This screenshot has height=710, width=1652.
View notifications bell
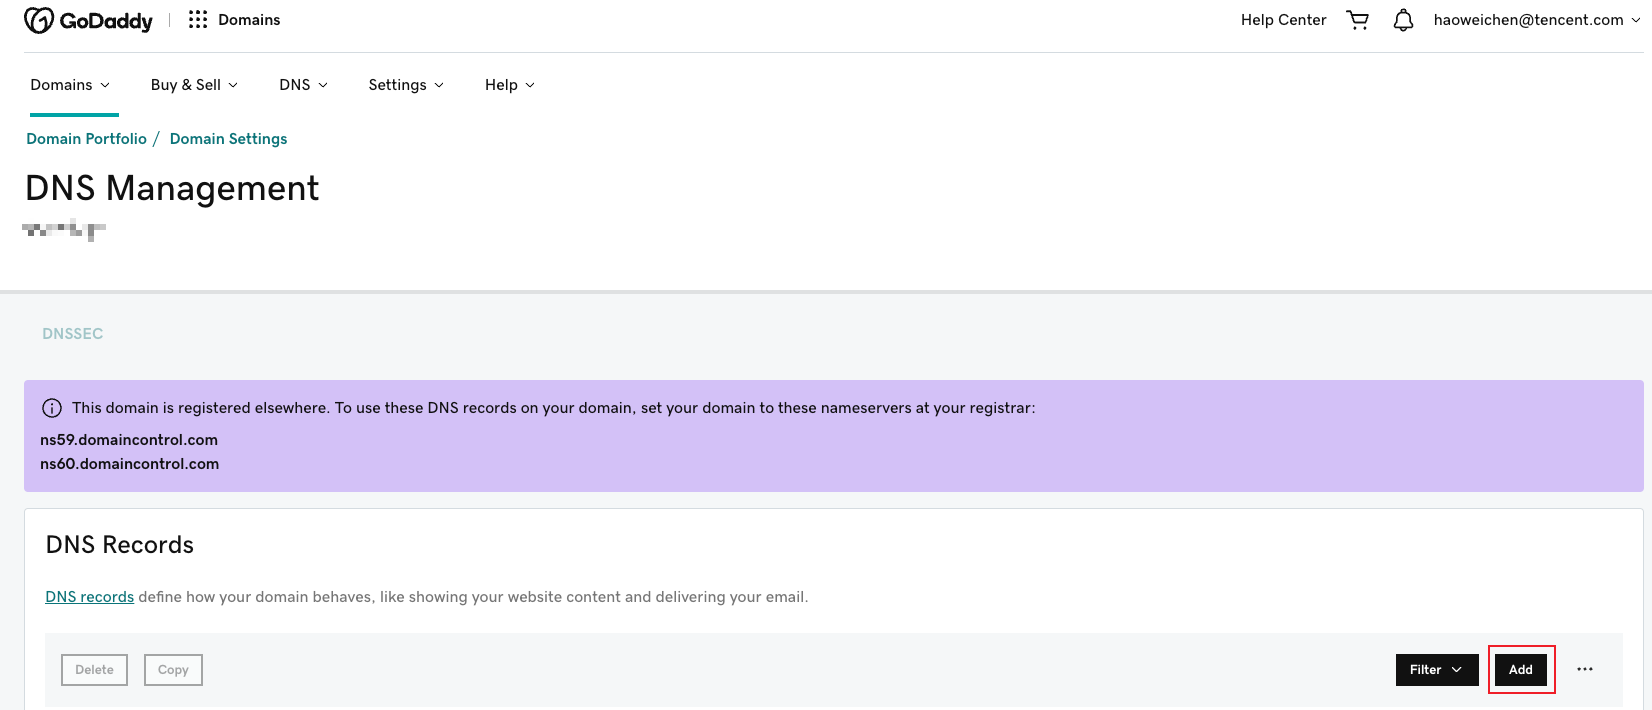tap(1403, 20)
